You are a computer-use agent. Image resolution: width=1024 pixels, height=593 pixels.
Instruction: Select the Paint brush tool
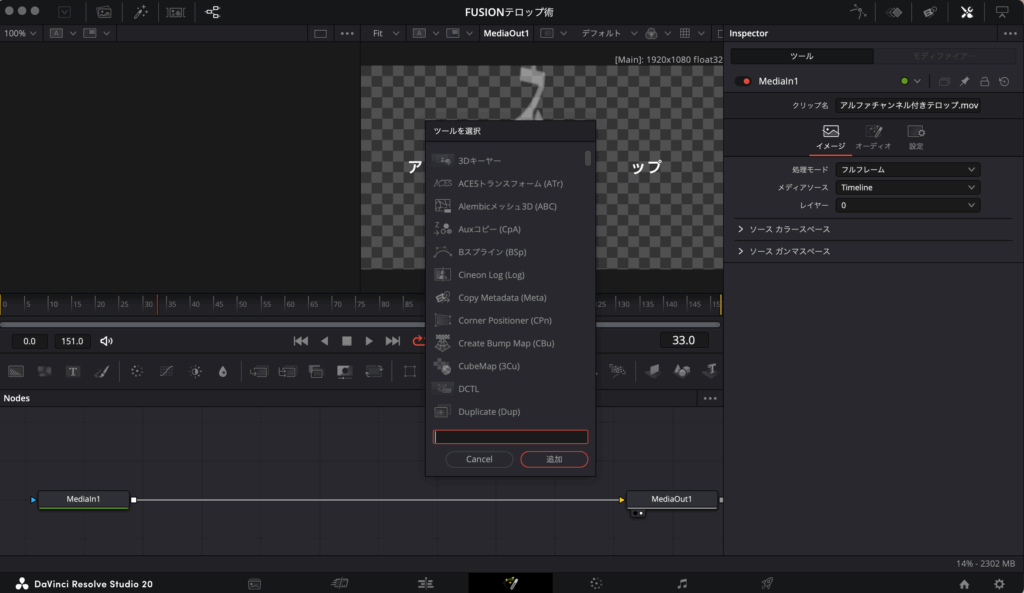pos(101,371)
